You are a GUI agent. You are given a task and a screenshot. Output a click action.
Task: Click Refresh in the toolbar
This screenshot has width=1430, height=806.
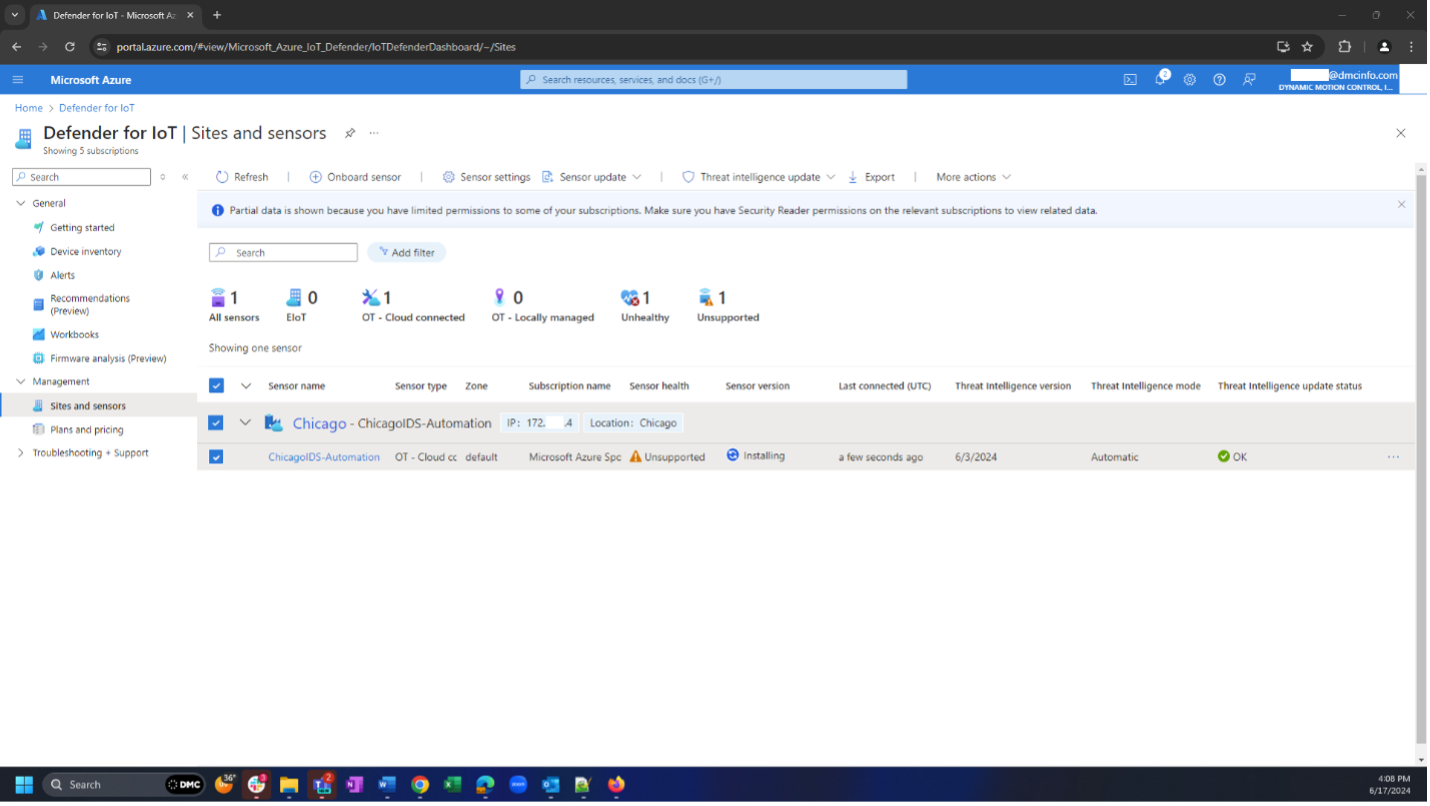242,177
